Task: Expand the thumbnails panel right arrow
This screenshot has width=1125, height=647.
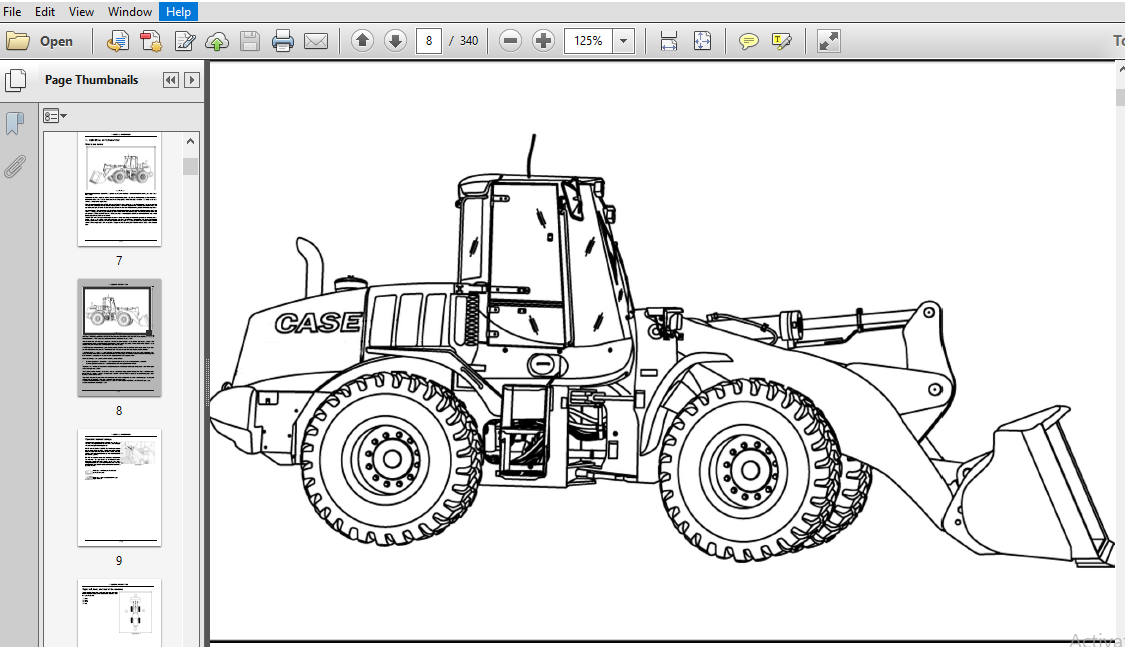Action: [192, 80]
